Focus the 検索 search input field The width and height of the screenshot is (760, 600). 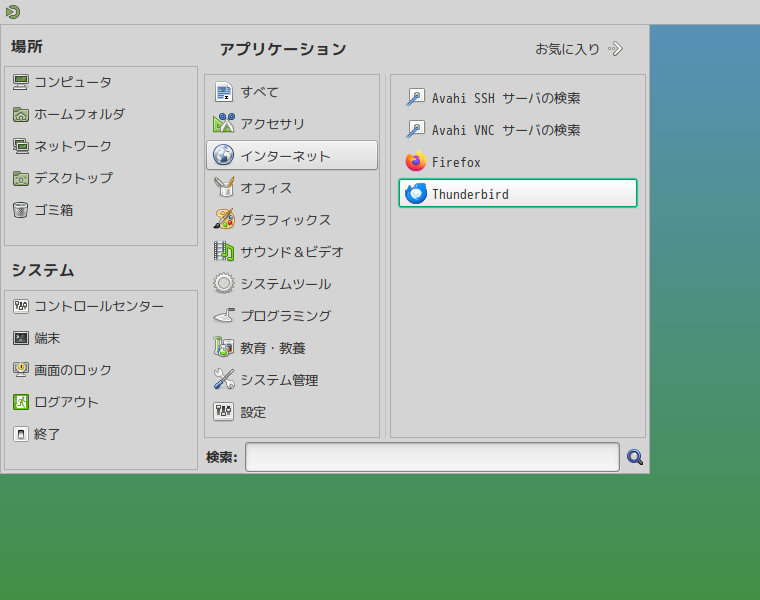tap(432, 457)
